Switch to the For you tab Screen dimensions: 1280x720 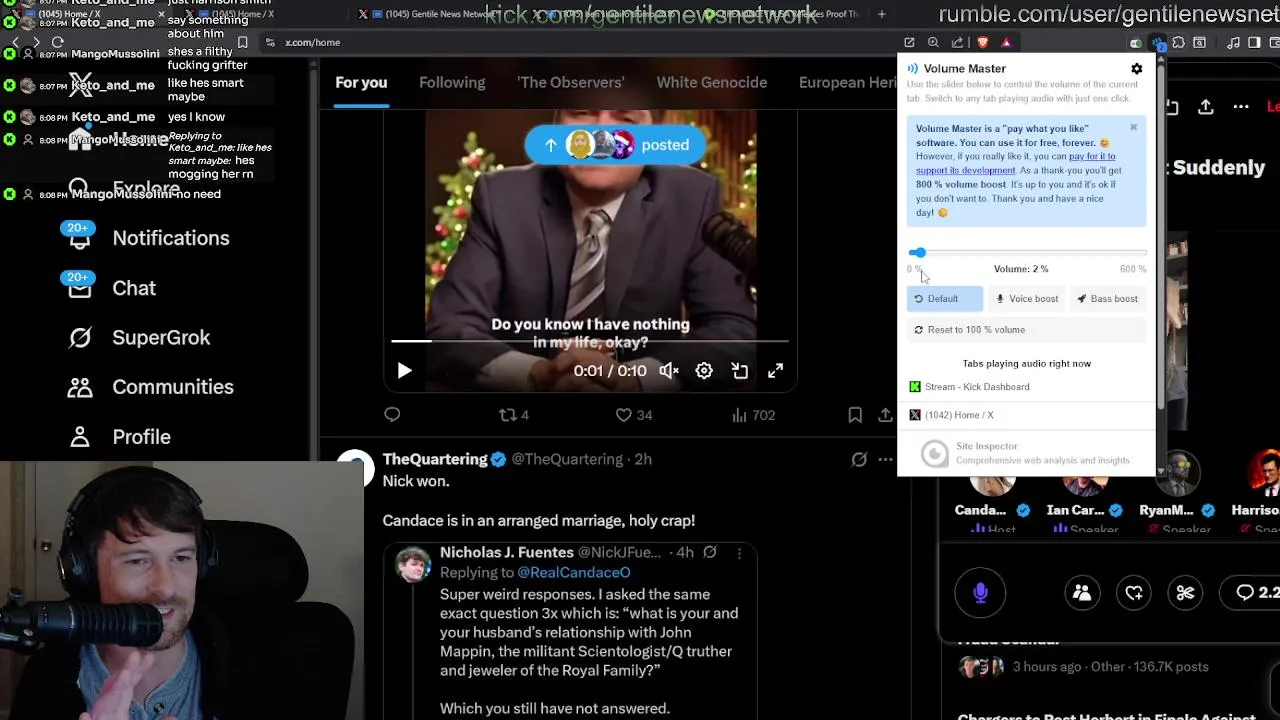click(x=361, y=82)
